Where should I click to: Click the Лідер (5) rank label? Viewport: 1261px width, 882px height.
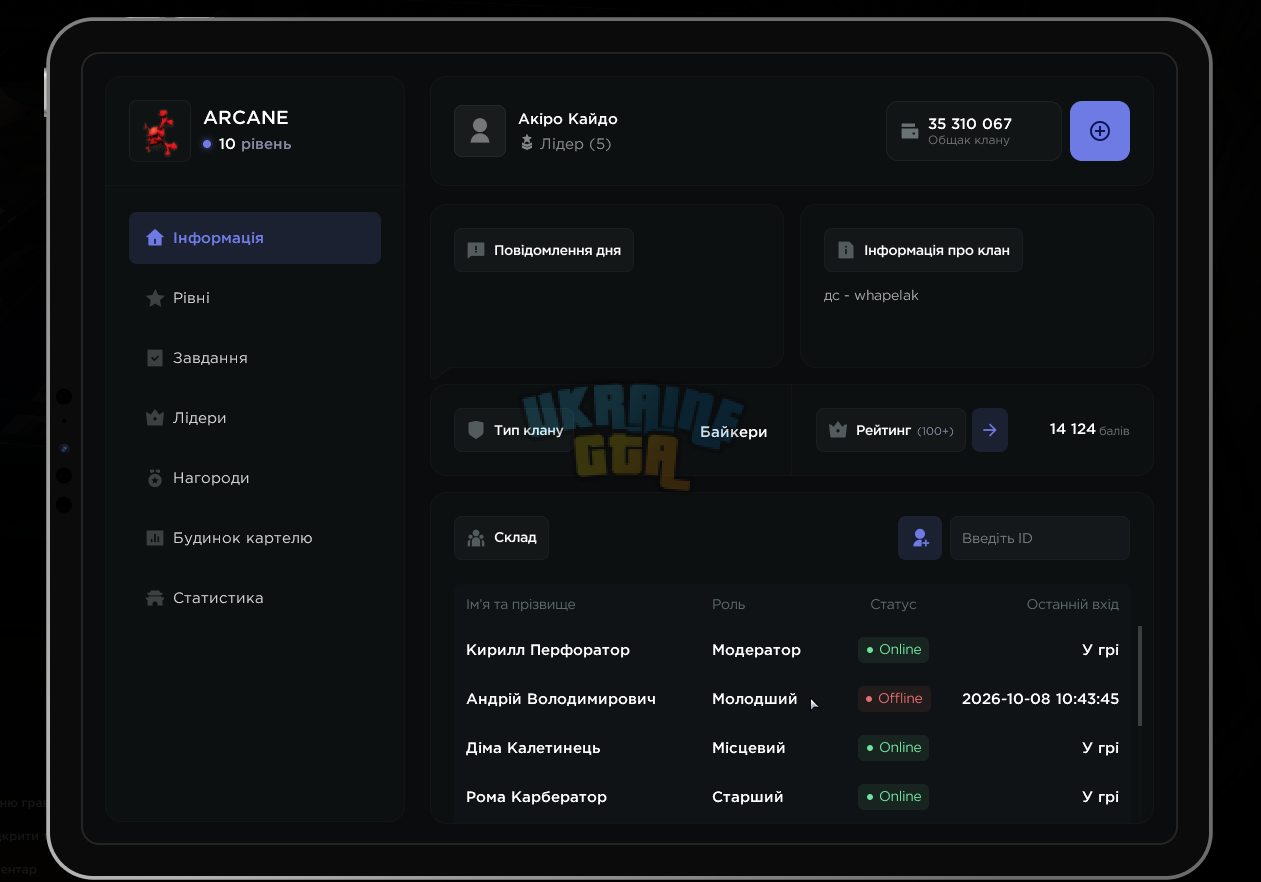(575, 144)
